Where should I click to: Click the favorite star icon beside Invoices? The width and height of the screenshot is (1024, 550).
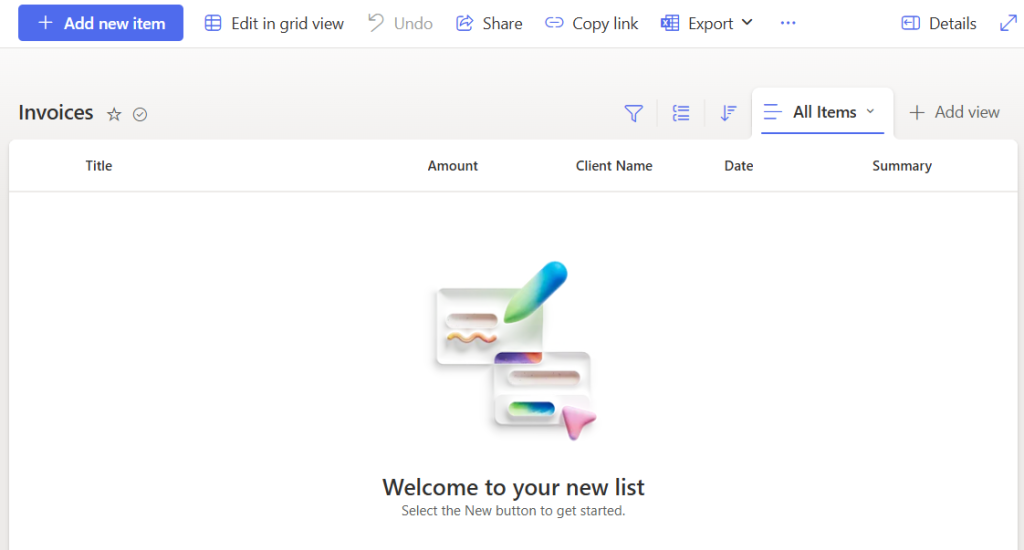(114, 114)
